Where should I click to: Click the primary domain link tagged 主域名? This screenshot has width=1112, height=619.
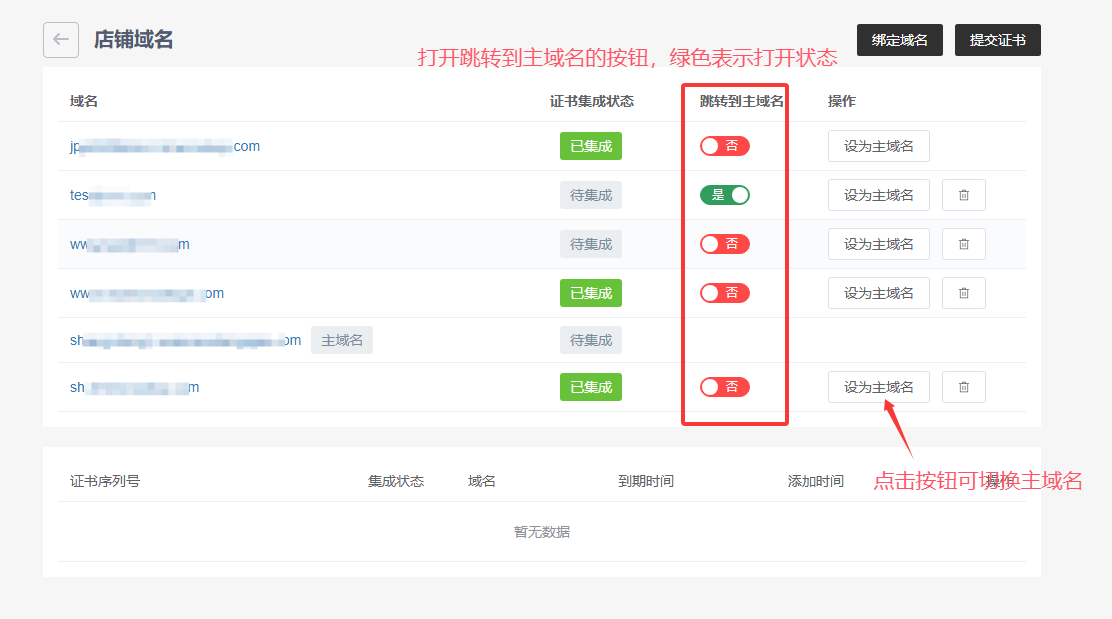coord(185,340)
